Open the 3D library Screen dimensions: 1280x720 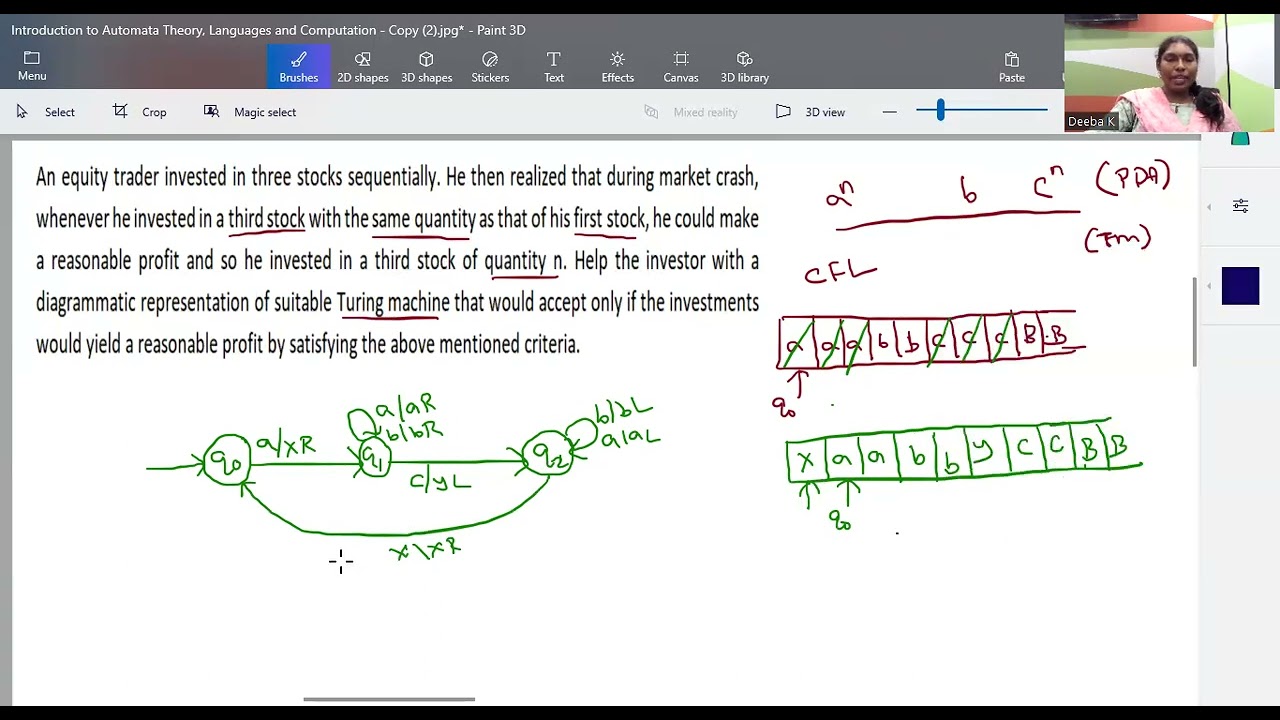click(744, 67)
